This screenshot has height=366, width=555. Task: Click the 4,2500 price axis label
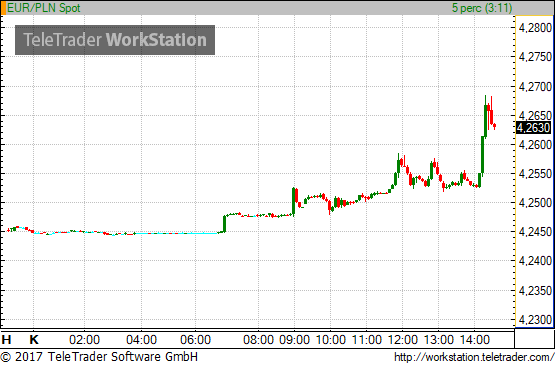tap(535, 203)
